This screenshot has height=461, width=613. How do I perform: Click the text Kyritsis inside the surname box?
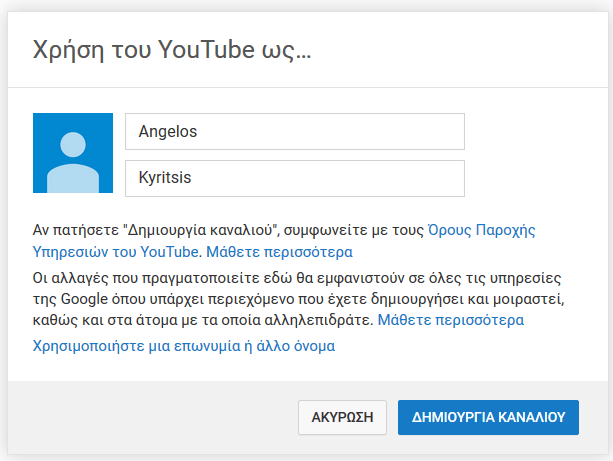point(165,178)
